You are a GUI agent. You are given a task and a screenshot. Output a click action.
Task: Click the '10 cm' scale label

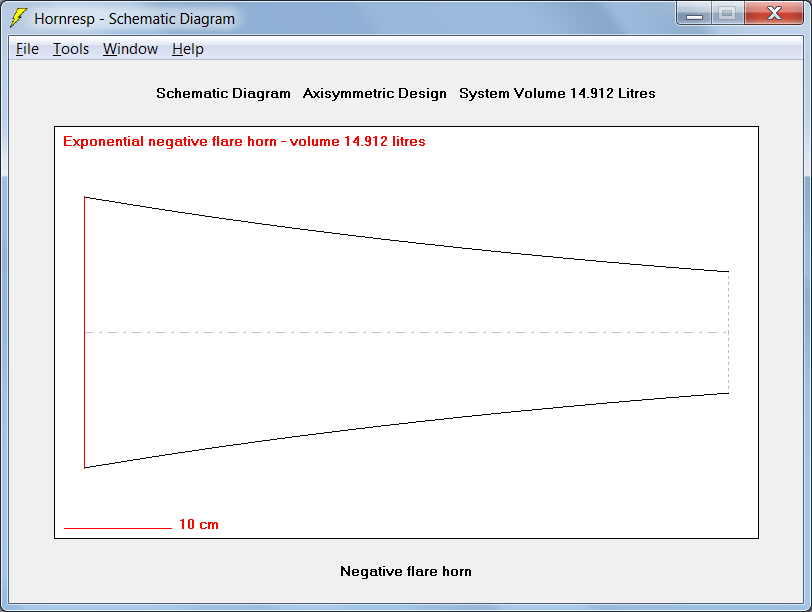point(199,524)
